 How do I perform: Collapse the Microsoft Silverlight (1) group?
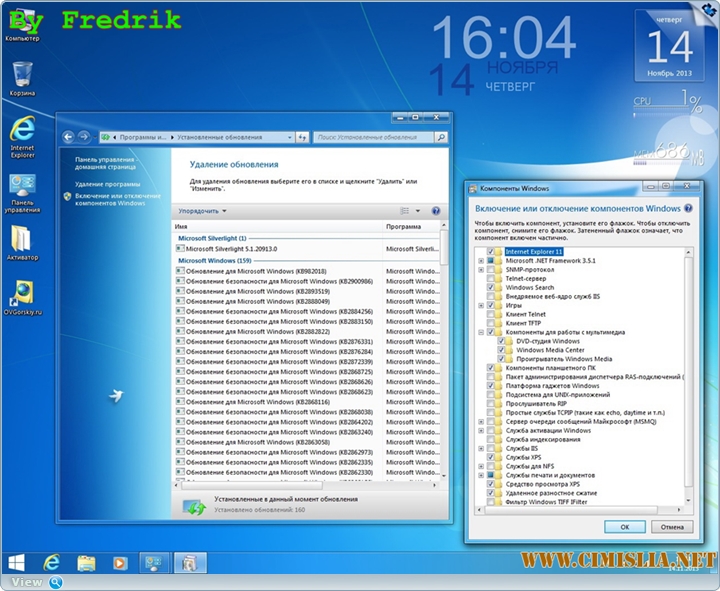pyautogui.click(x=212, y=238)
